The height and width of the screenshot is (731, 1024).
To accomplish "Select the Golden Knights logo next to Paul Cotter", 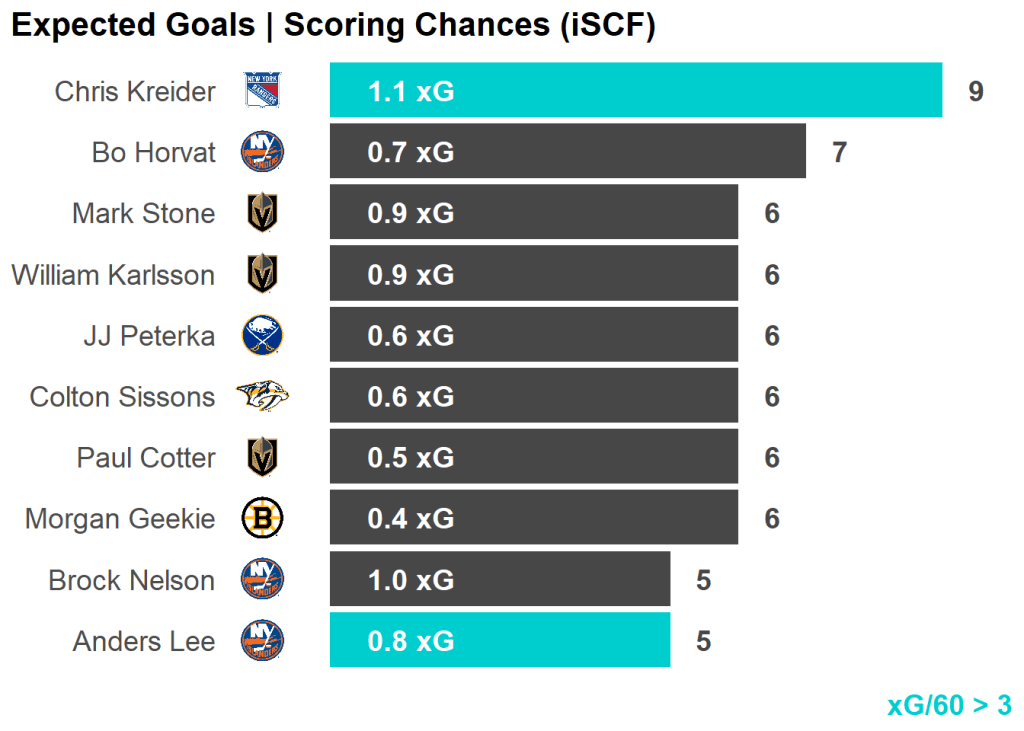I will tap(262, 458).
